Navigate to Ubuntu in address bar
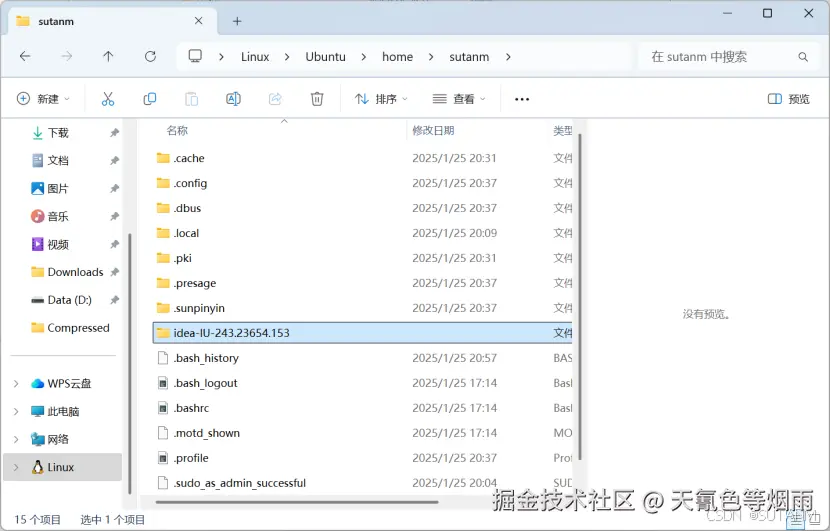 [325, 57]
